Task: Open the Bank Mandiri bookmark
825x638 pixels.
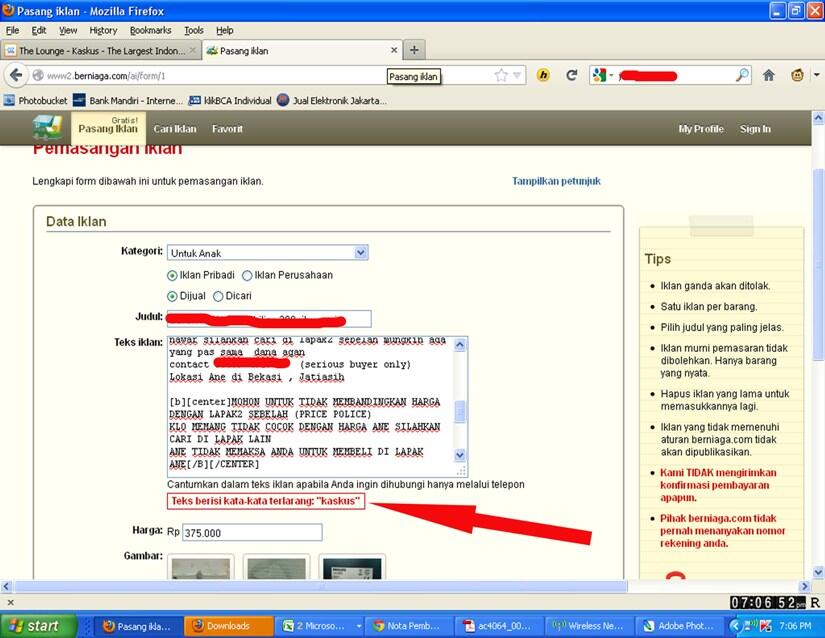Action: coord(128,100)
